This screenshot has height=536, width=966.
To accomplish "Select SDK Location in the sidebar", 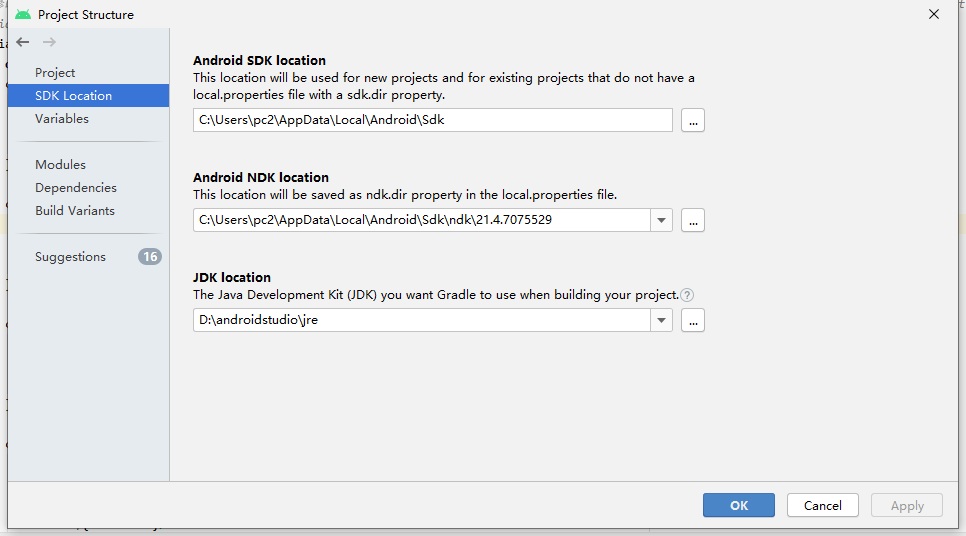I will tap(73, 96).
